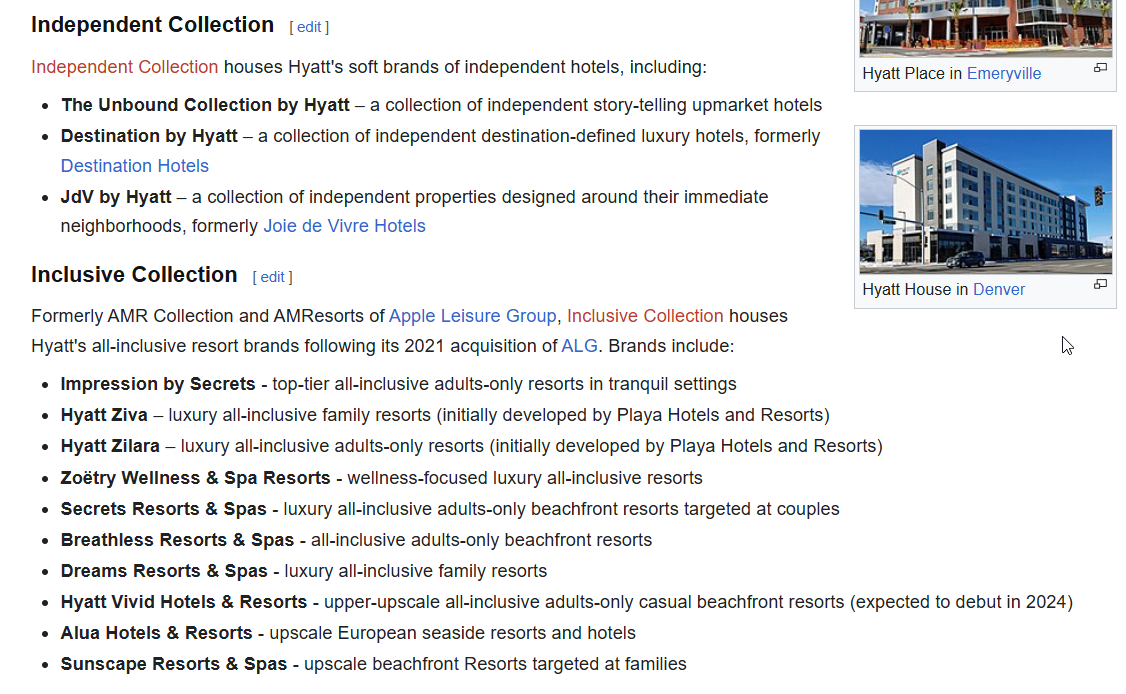Visit the Apple Leisure Group article
The image size is (1126, 694).
[473, 316]
